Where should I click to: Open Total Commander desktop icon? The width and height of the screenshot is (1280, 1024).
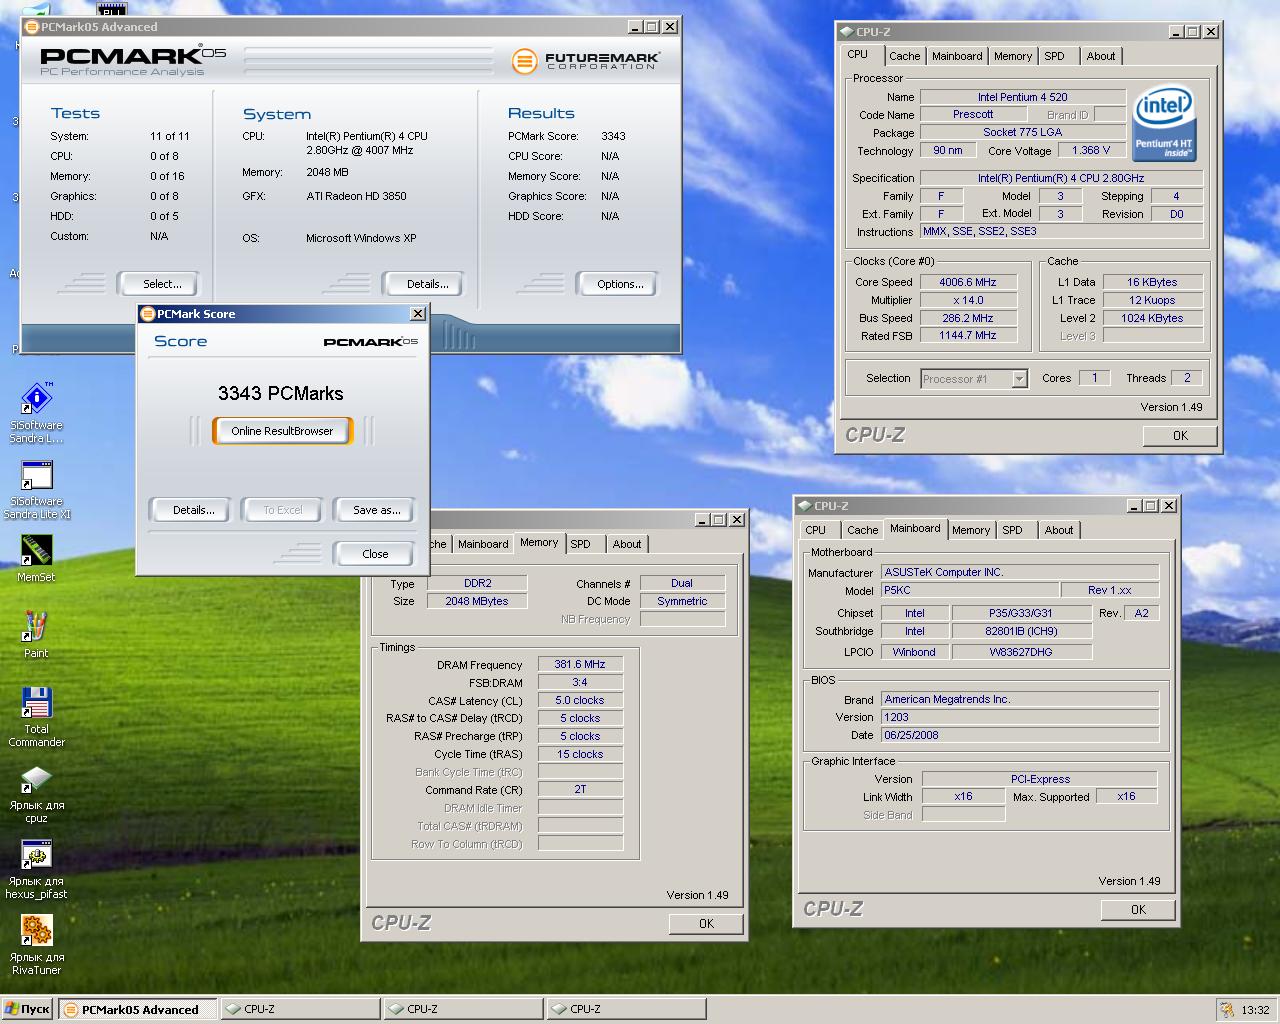pyautogui.click(x=36, y=717)
